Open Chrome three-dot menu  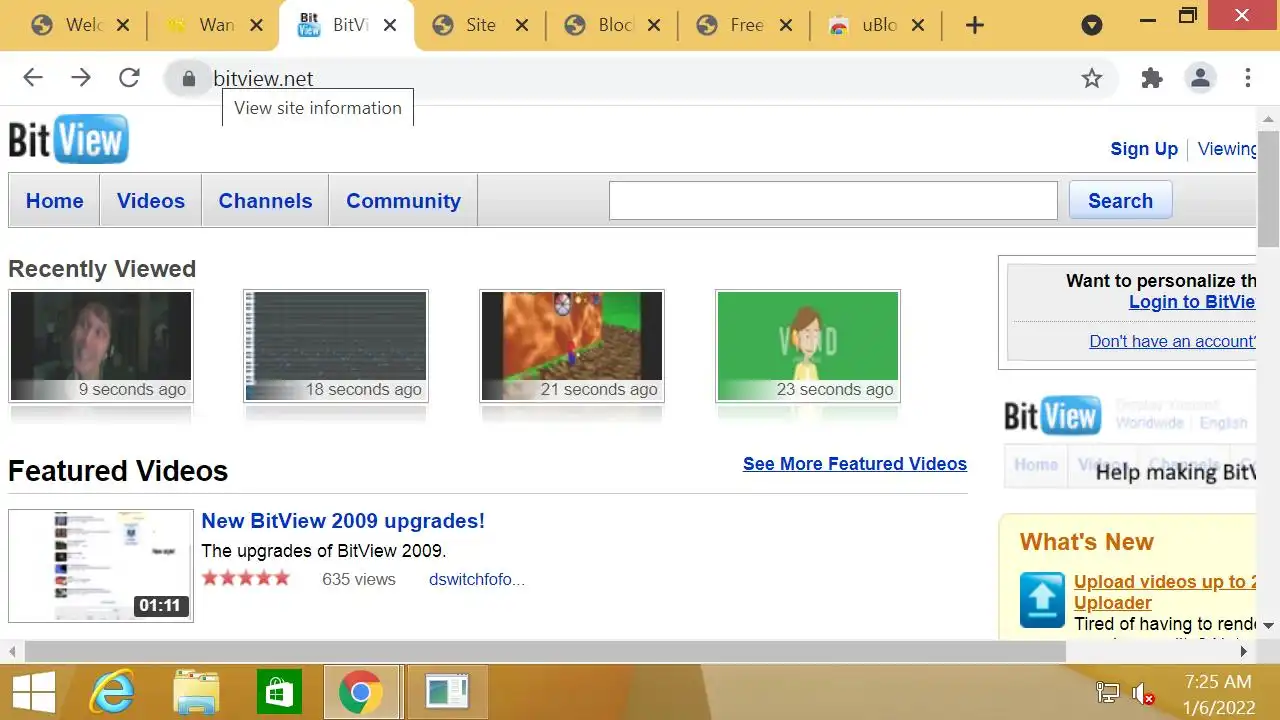pyautogui.click(x=1248, y=78)
